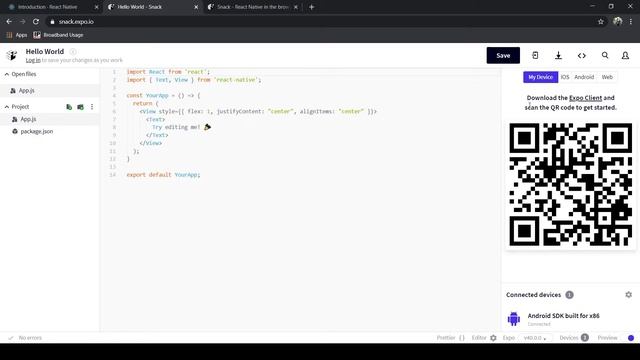The image size is (640, 360).
Task: Click the browser back arrow
Action: pyautogui.click(x=9, y=22)
